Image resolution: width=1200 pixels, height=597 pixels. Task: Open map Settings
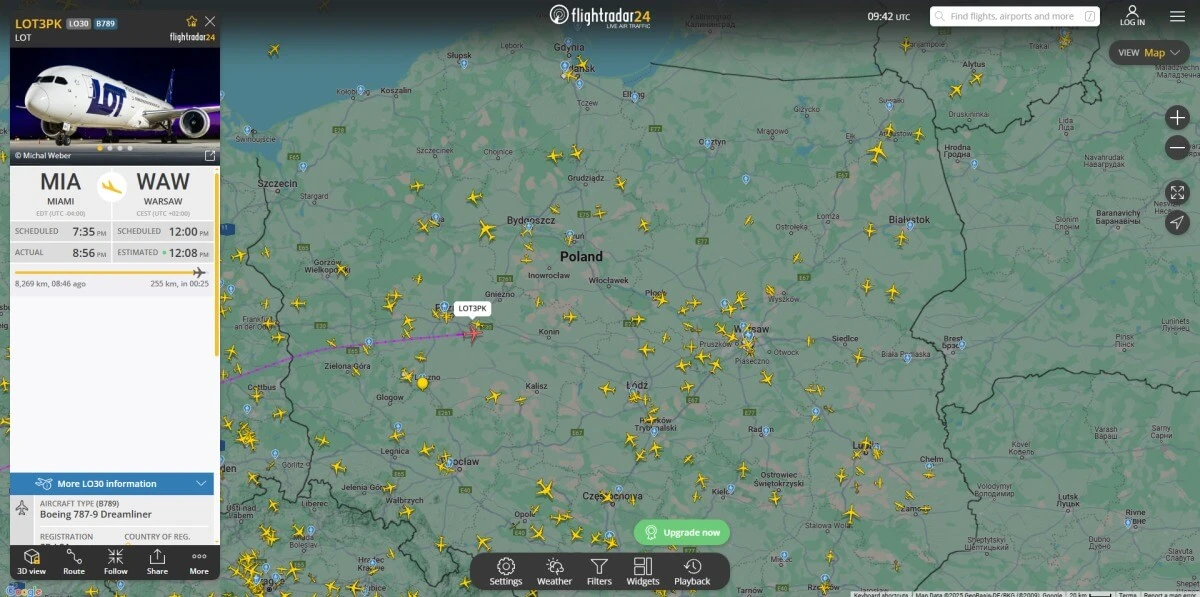[x=506, y=572]
